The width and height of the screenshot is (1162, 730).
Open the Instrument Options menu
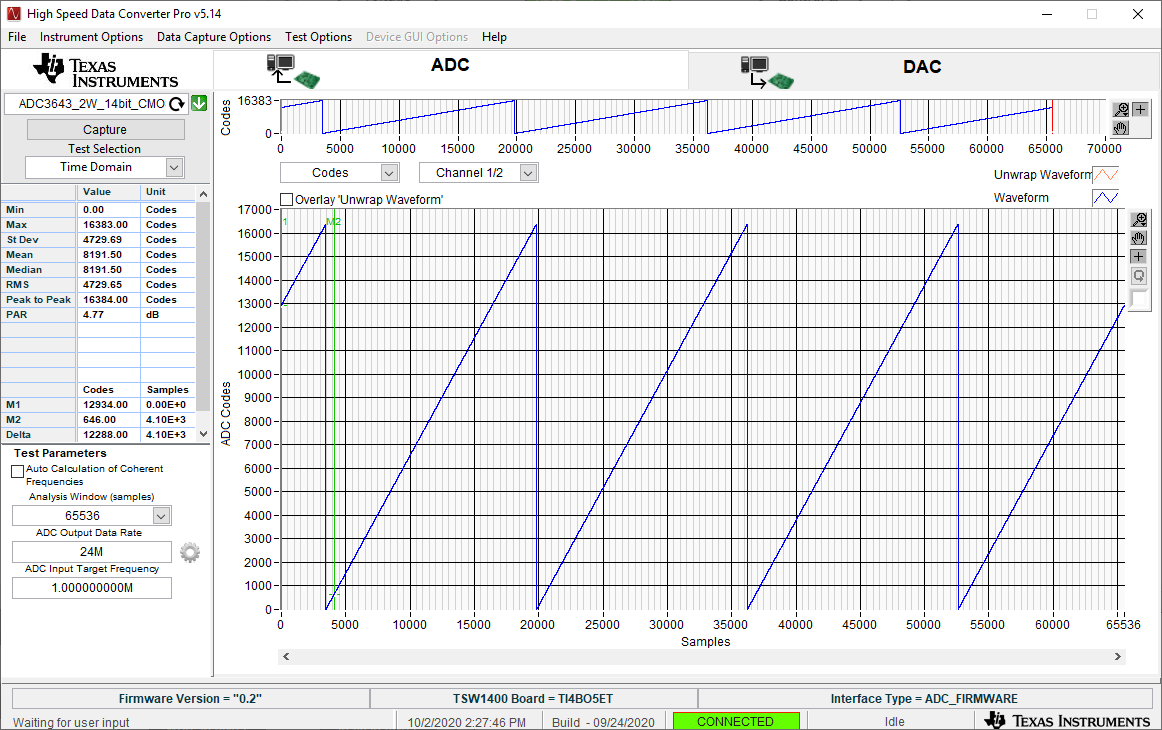(x=91, y=37)
